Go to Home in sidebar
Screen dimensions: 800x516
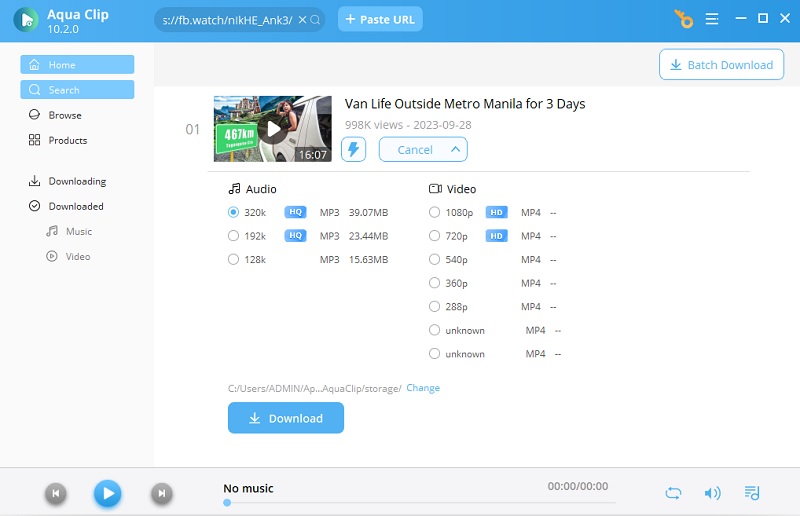tap(77, 65)
